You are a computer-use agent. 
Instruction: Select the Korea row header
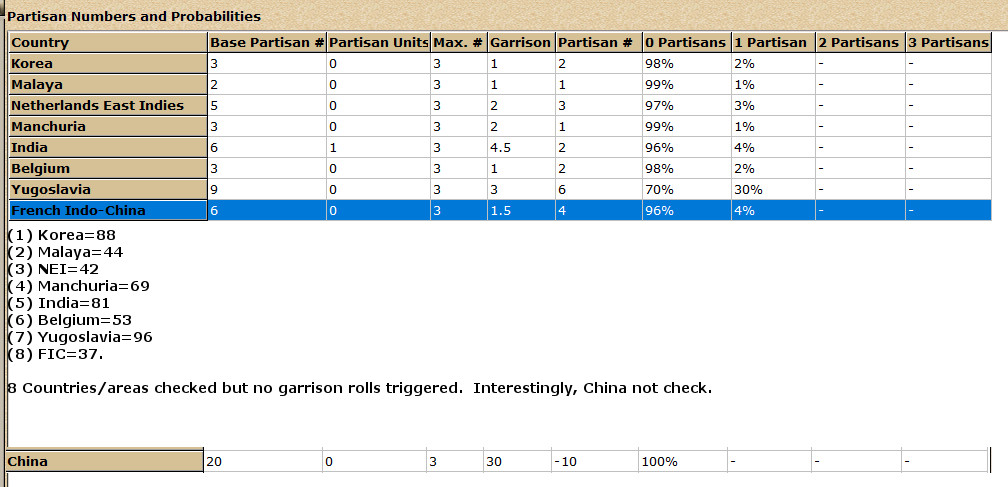pos(108,64)
